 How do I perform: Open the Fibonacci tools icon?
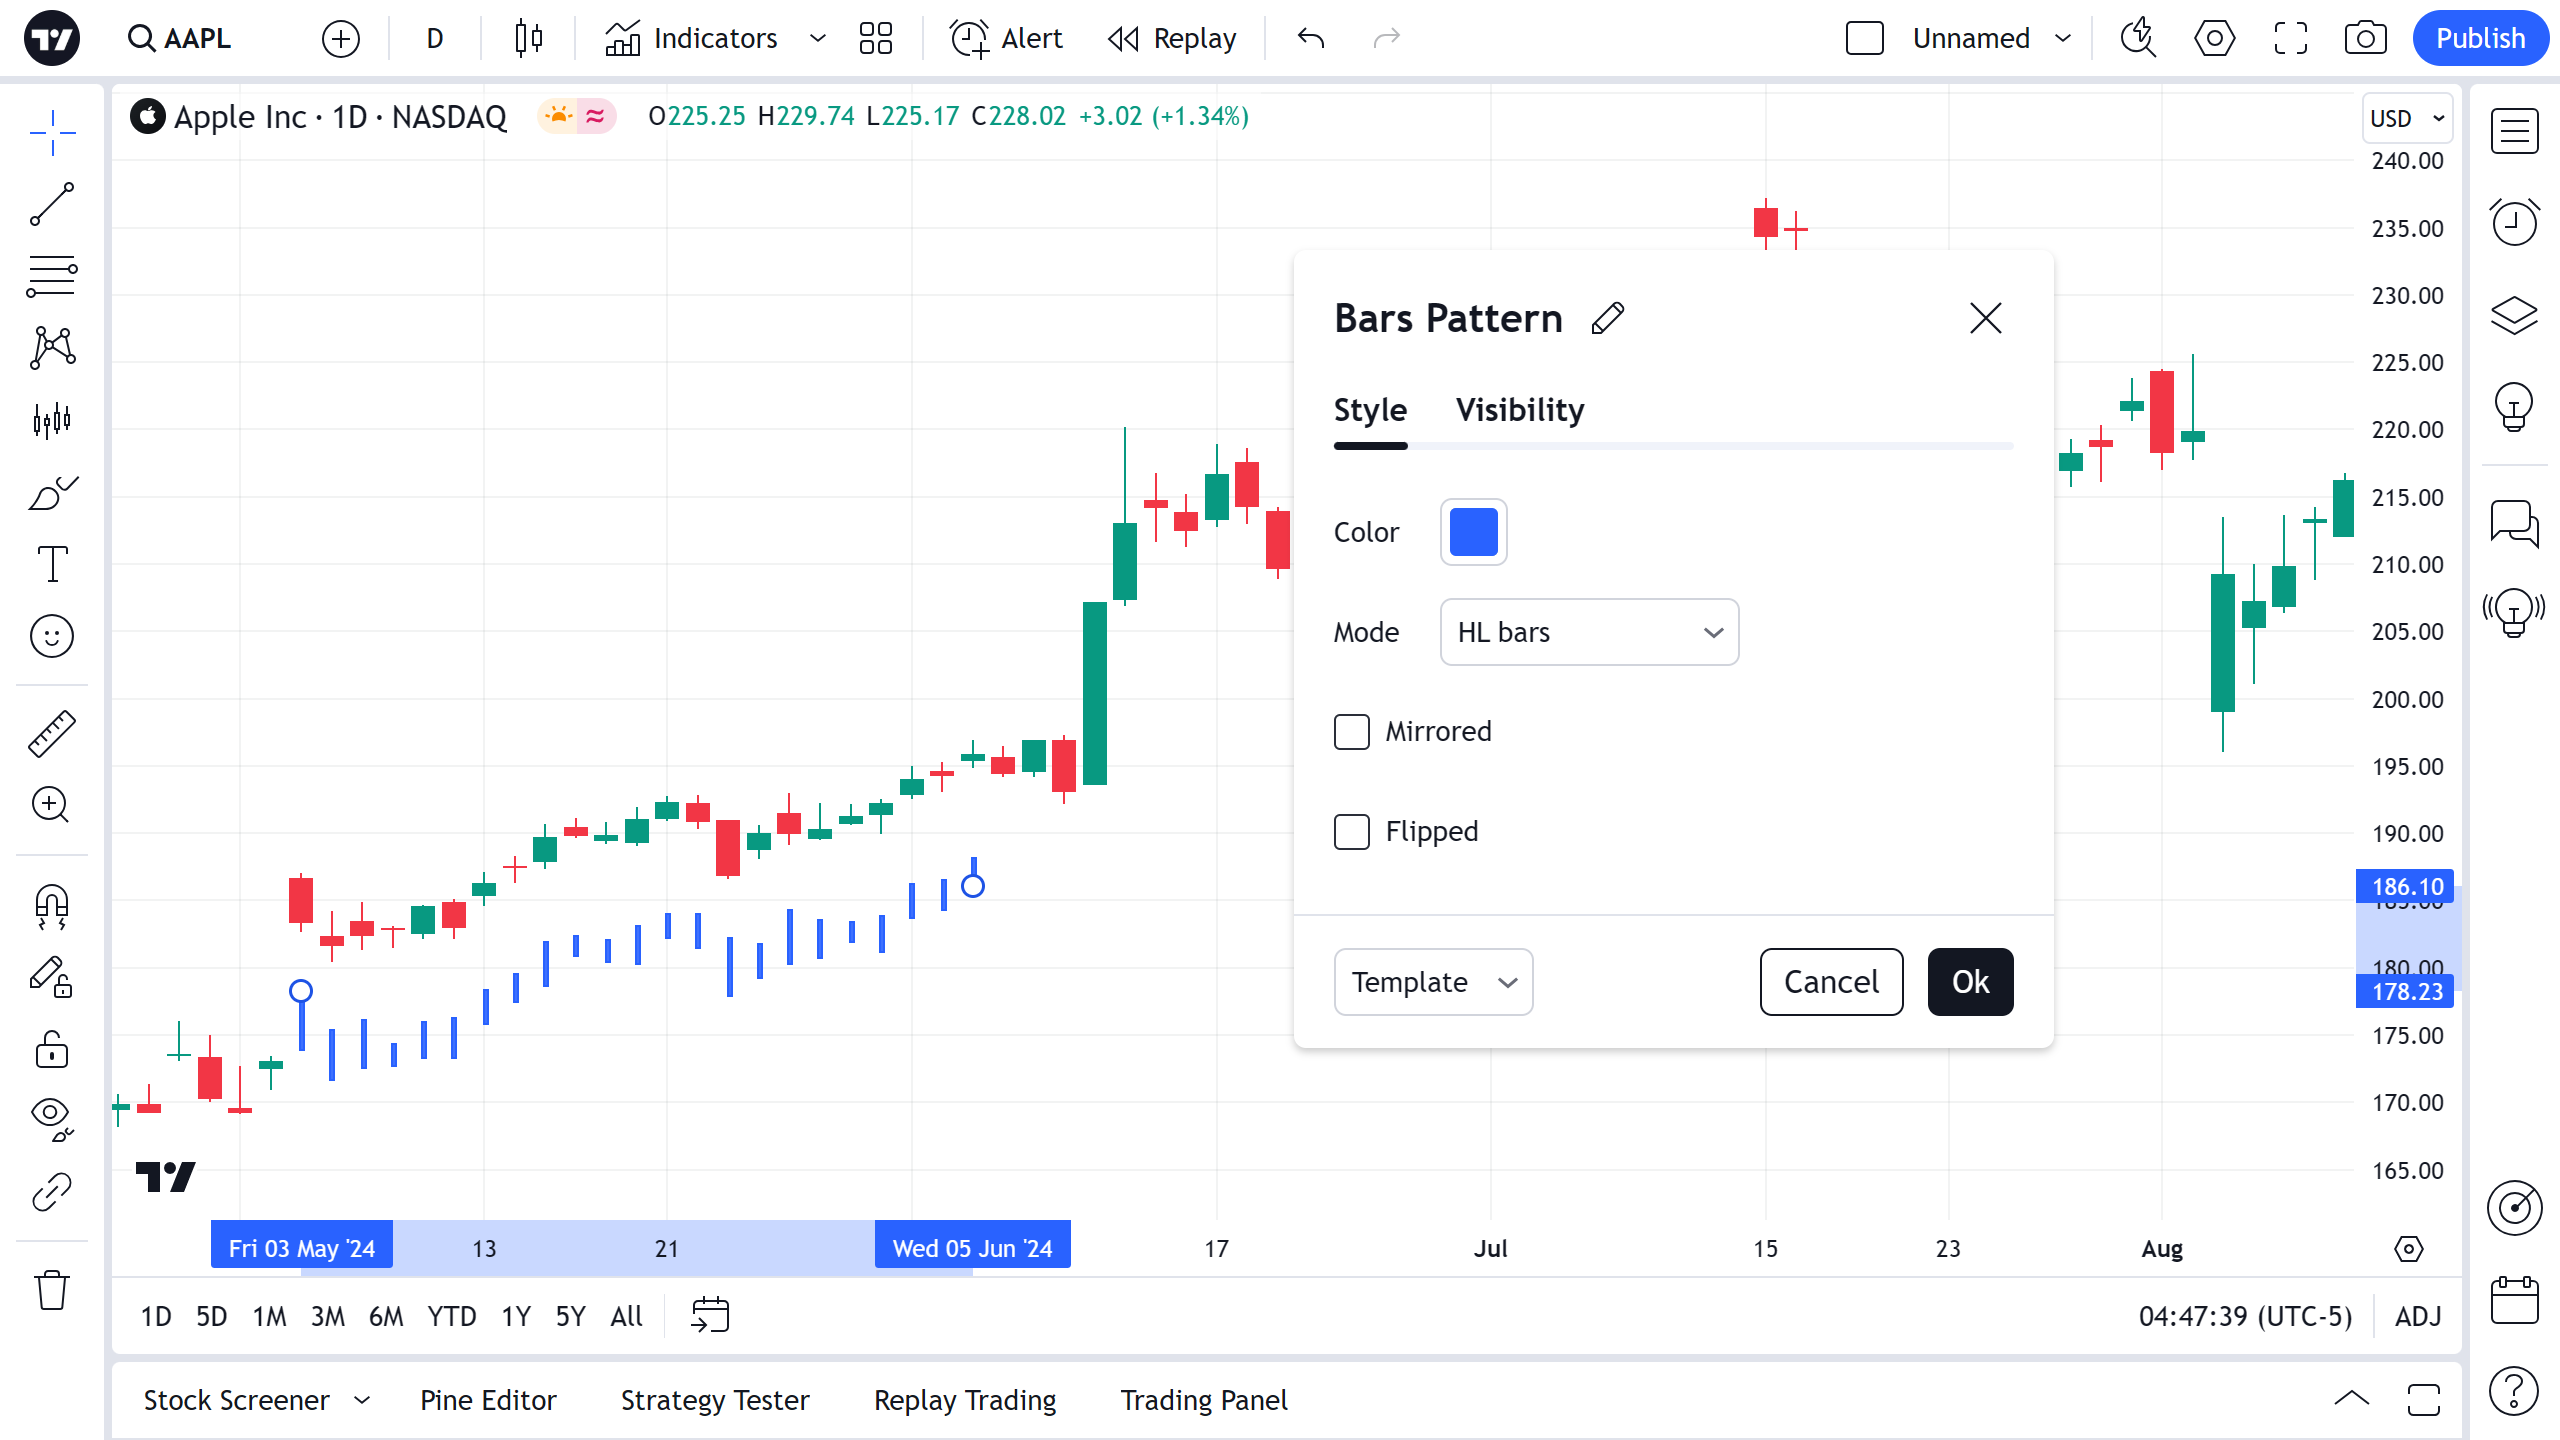click(x=52, y=276)
